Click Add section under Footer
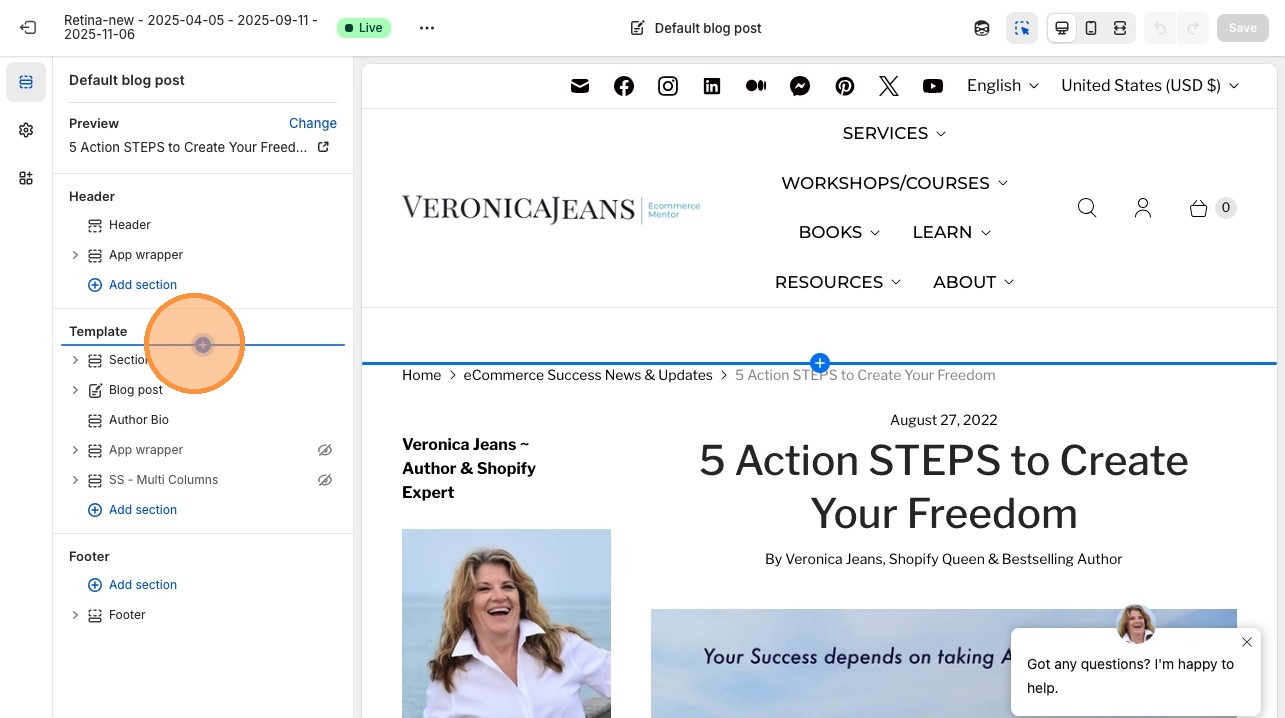Screen dimensions: 1285x718 pos(133,585)
